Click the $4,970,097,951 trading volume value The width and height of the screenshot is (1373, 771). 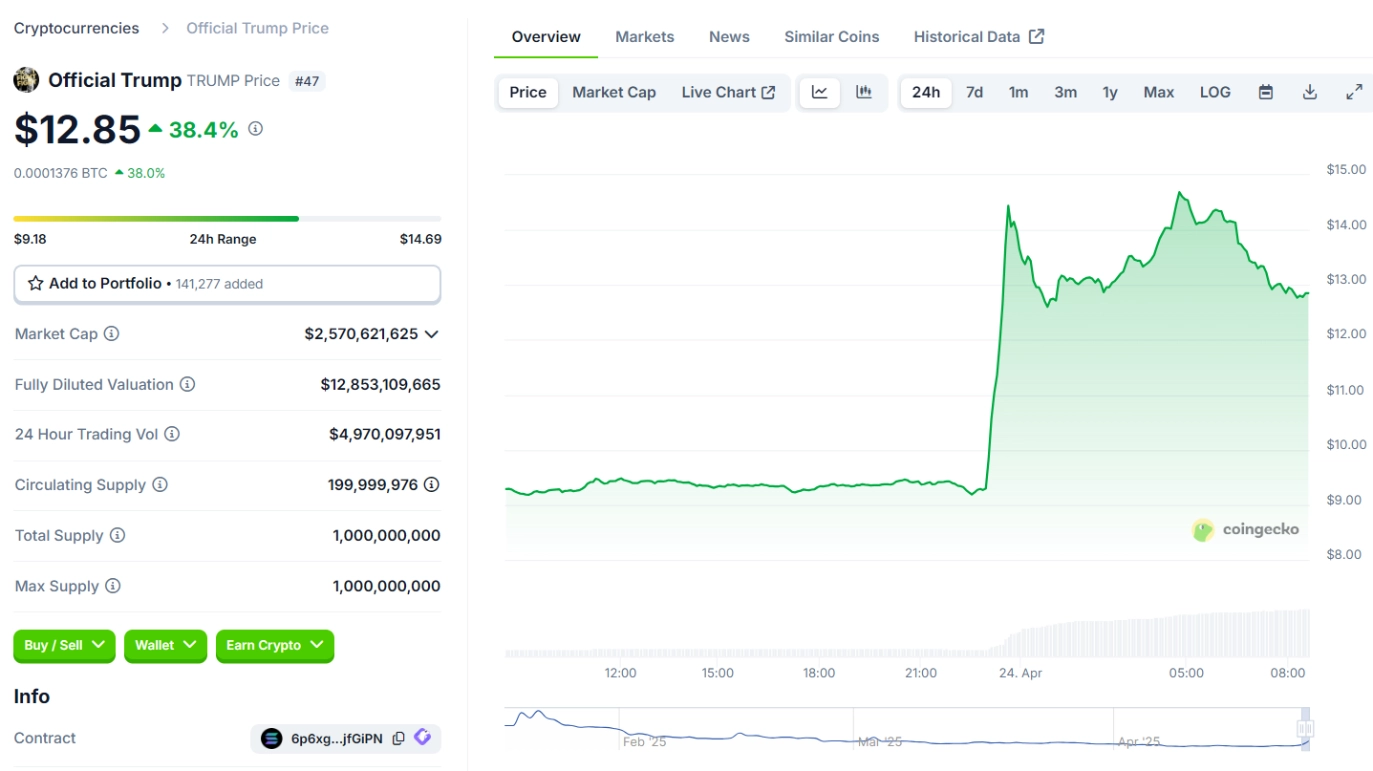385,434
